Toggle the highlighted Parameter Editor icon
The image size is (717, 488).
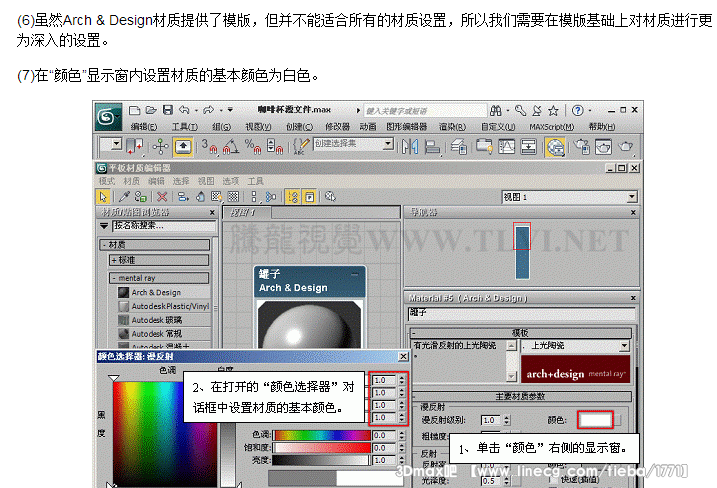click(x=310, y=197)
